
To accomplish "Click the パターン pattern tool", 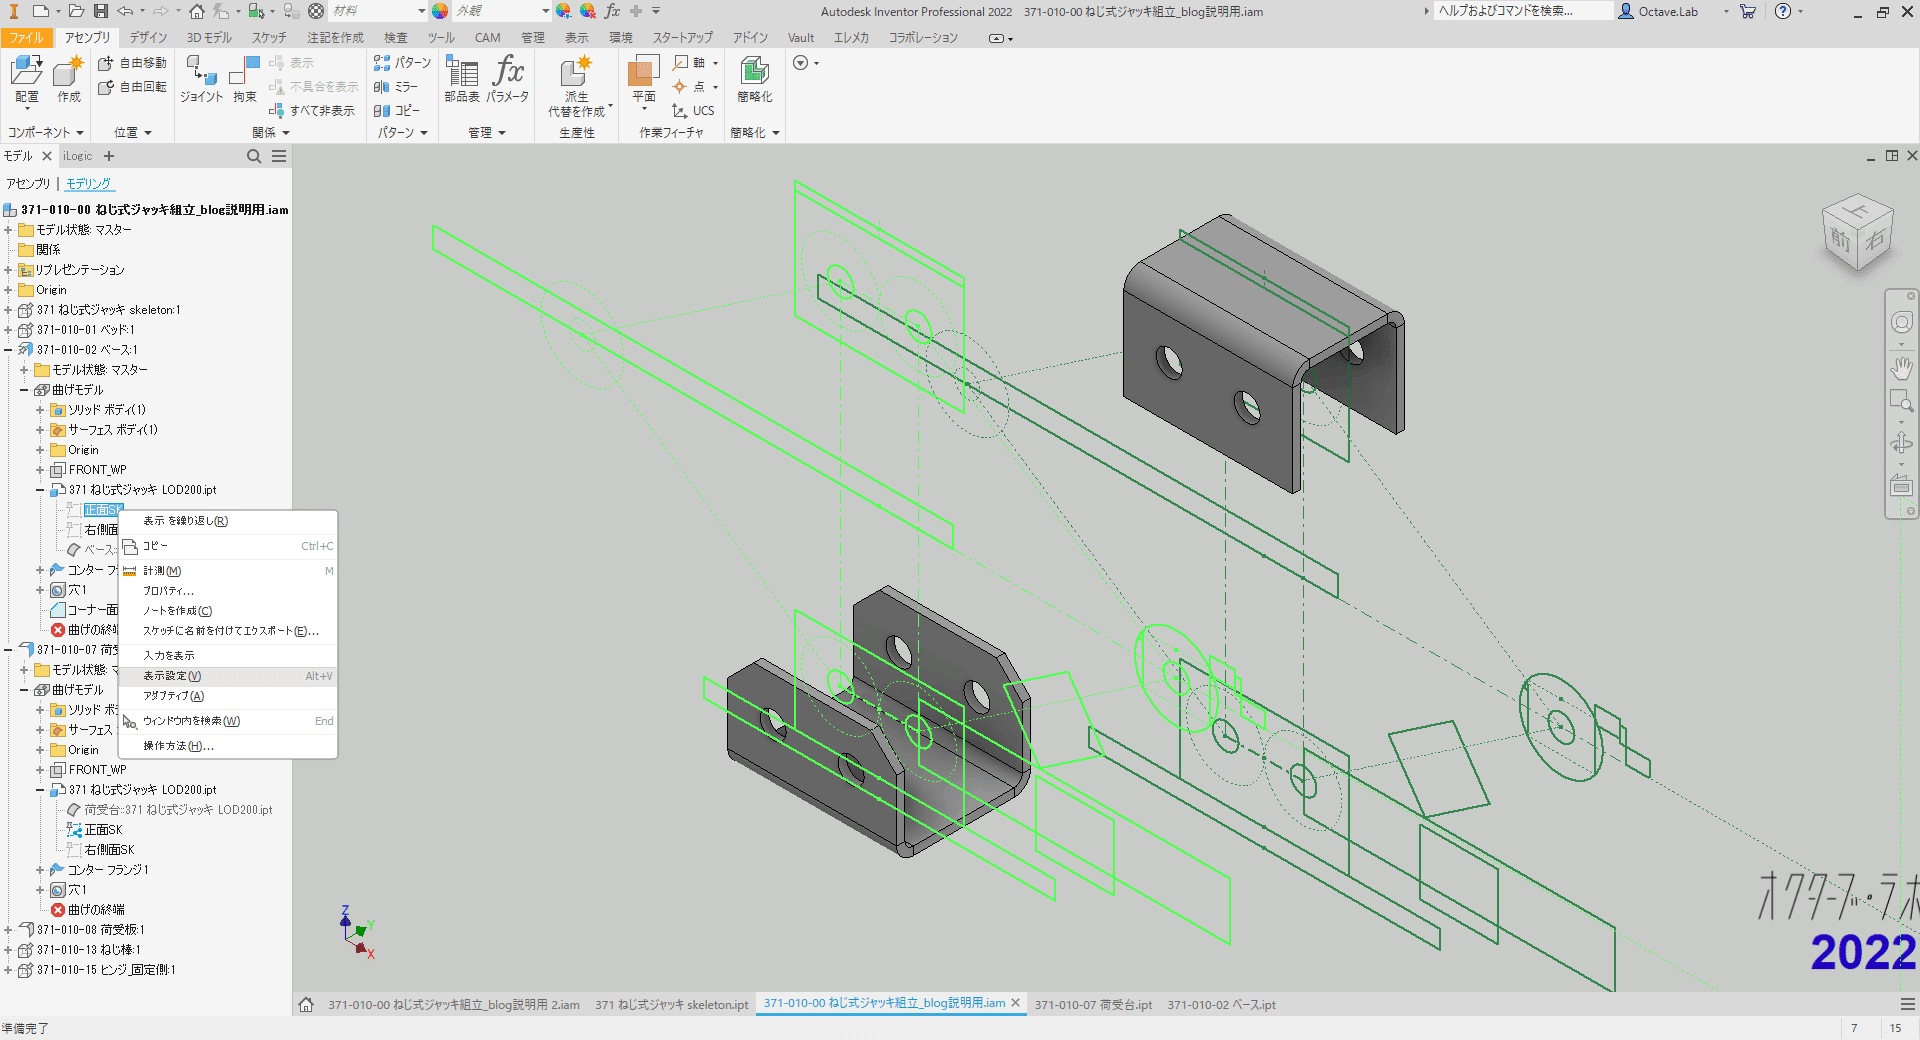I will (402, 63).
